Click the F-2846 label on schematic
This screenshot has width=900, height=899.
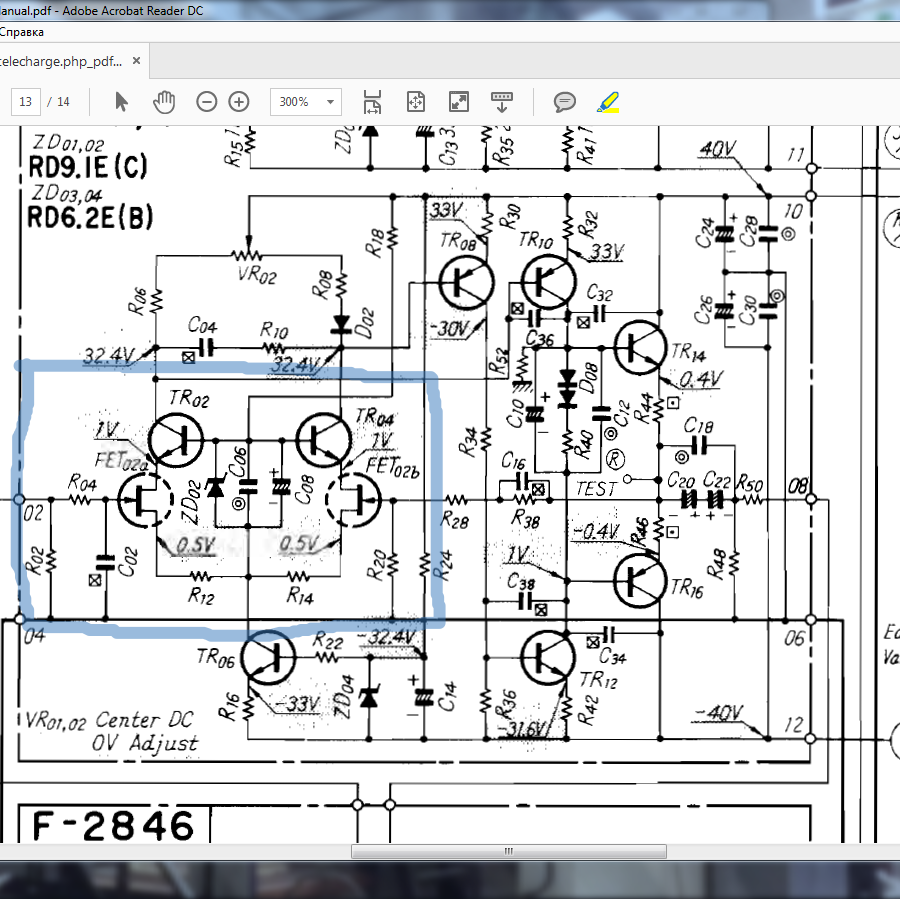pyautogui.click(x=113, y=826)
